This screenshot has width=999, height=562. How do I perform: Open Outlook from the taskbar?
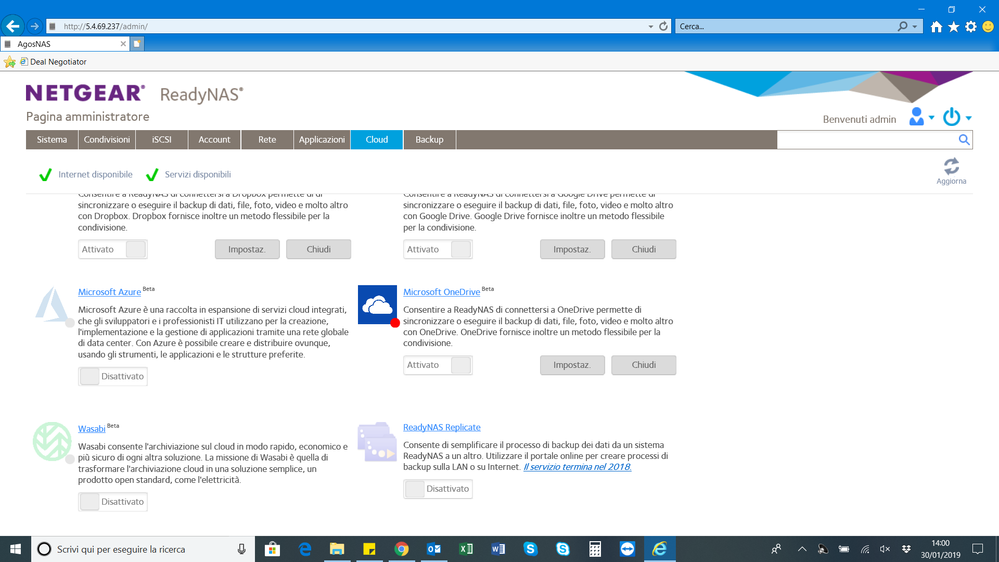(x=434, y=549)
